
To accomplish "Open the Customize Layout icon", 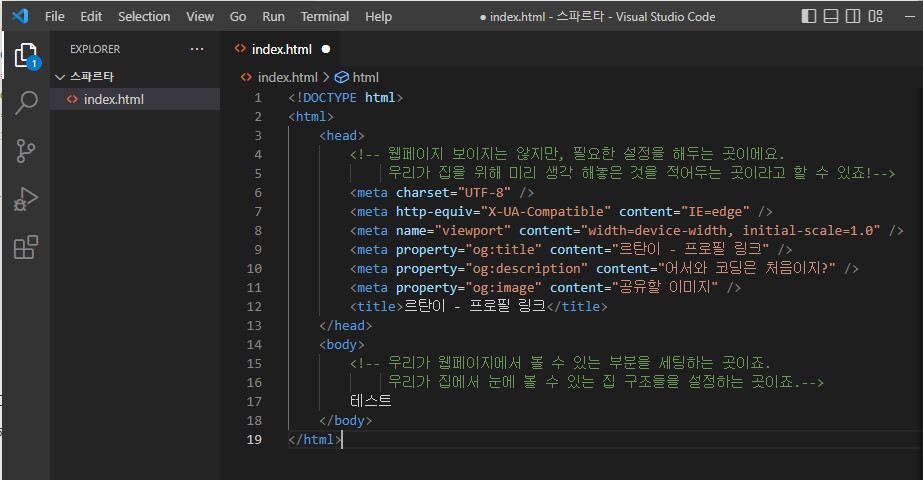I will point(875,16).
